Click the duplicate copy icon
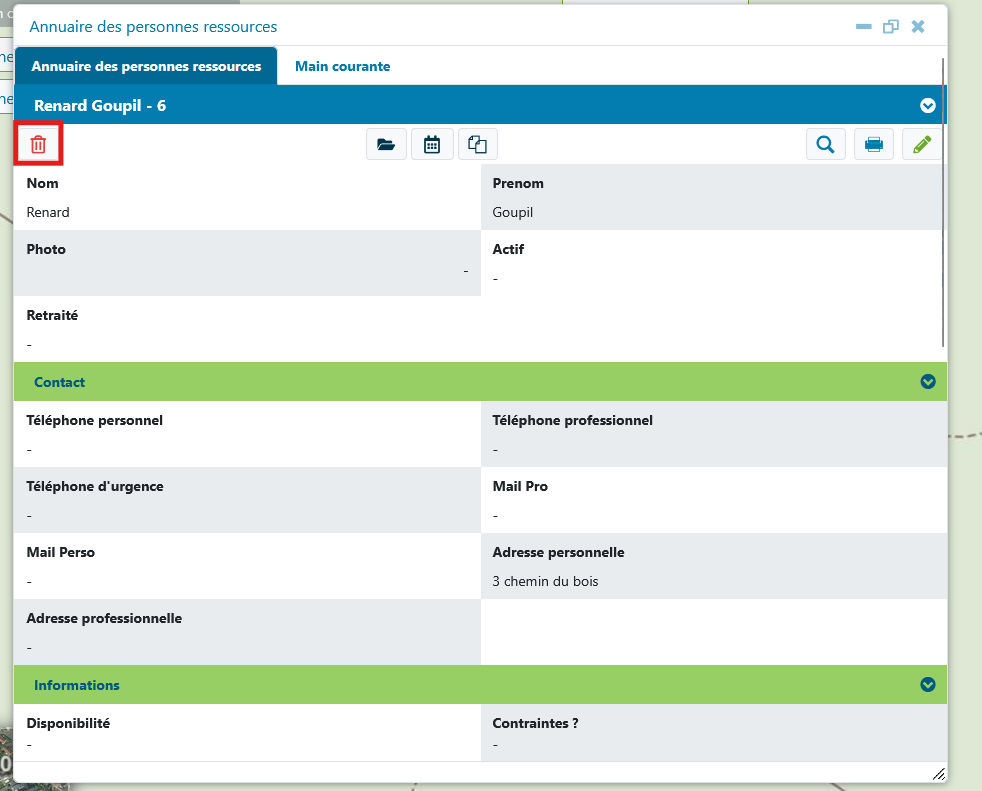This screenshot has height=791, width=982. pos(478,145)
